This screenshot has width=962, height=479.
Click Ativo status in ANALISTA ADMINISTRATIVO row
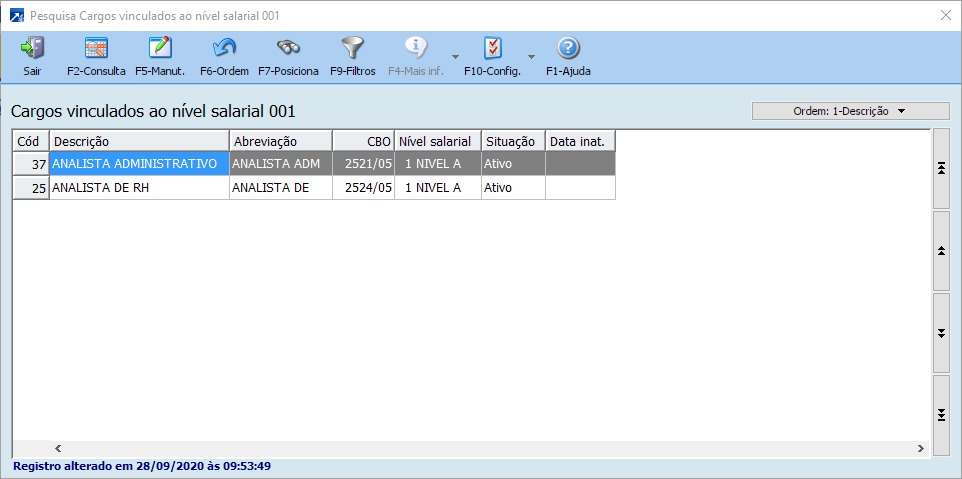tap(514, 164)
